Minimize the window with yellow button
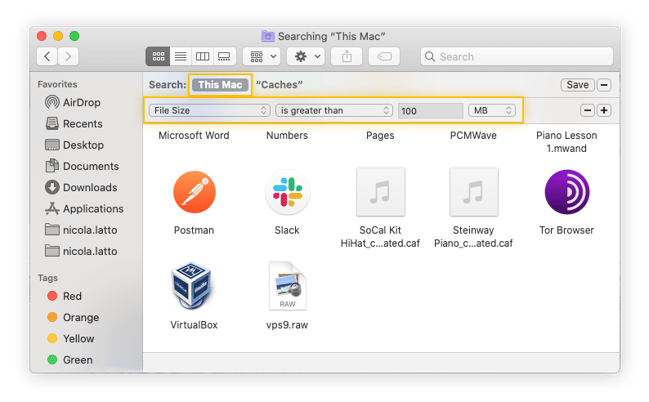 pyautogui.click(x=58, y=36)
